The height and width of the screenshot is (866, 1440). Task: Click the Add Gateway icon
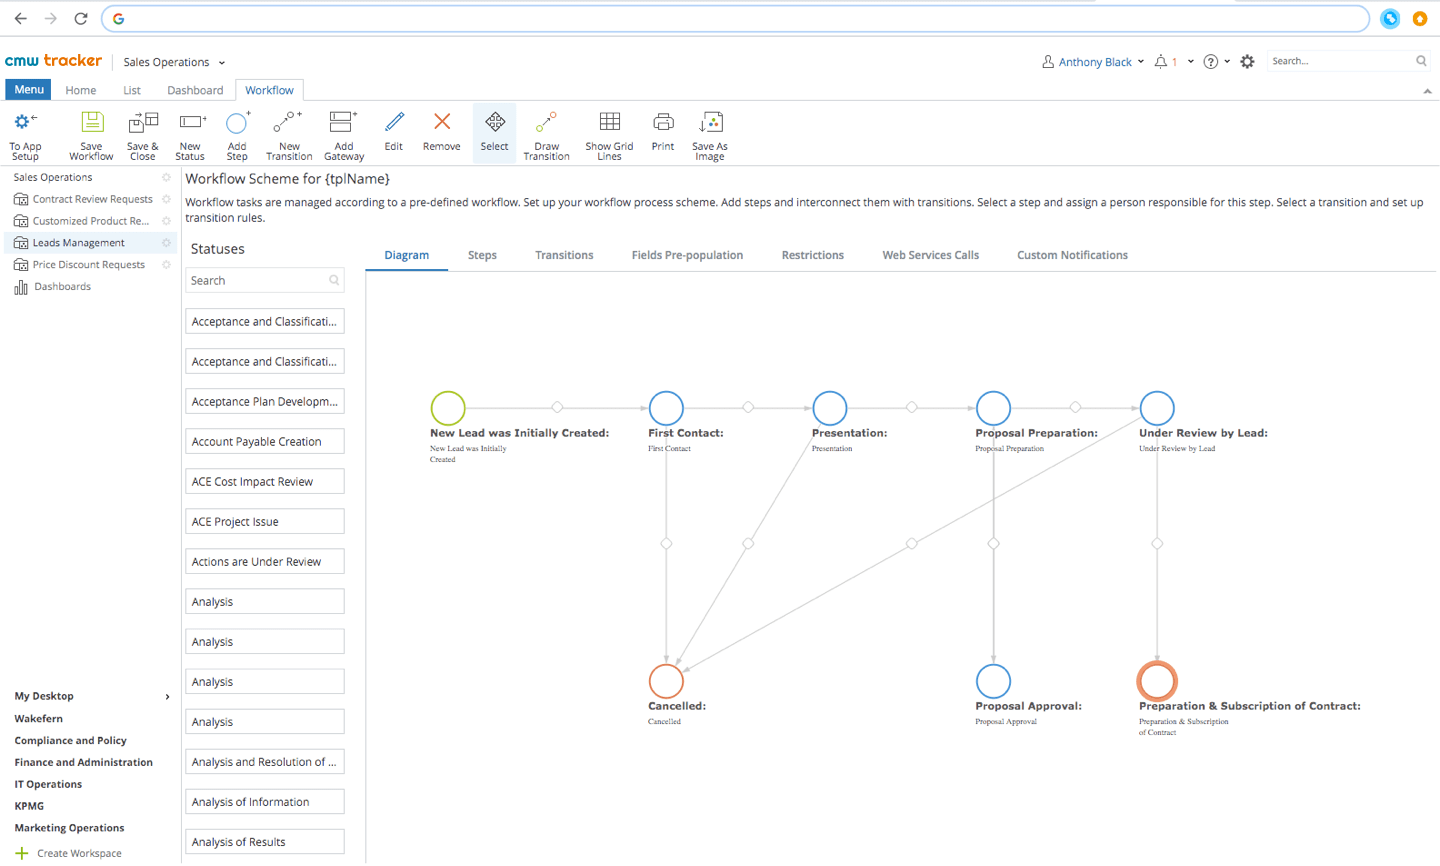(344, 133)
